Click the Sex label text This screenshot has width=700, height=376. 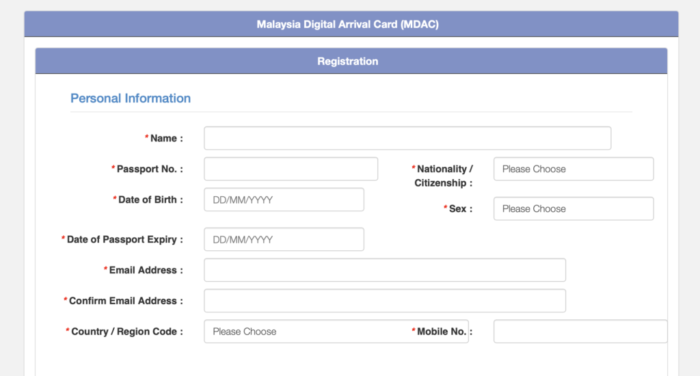[458, 209]
